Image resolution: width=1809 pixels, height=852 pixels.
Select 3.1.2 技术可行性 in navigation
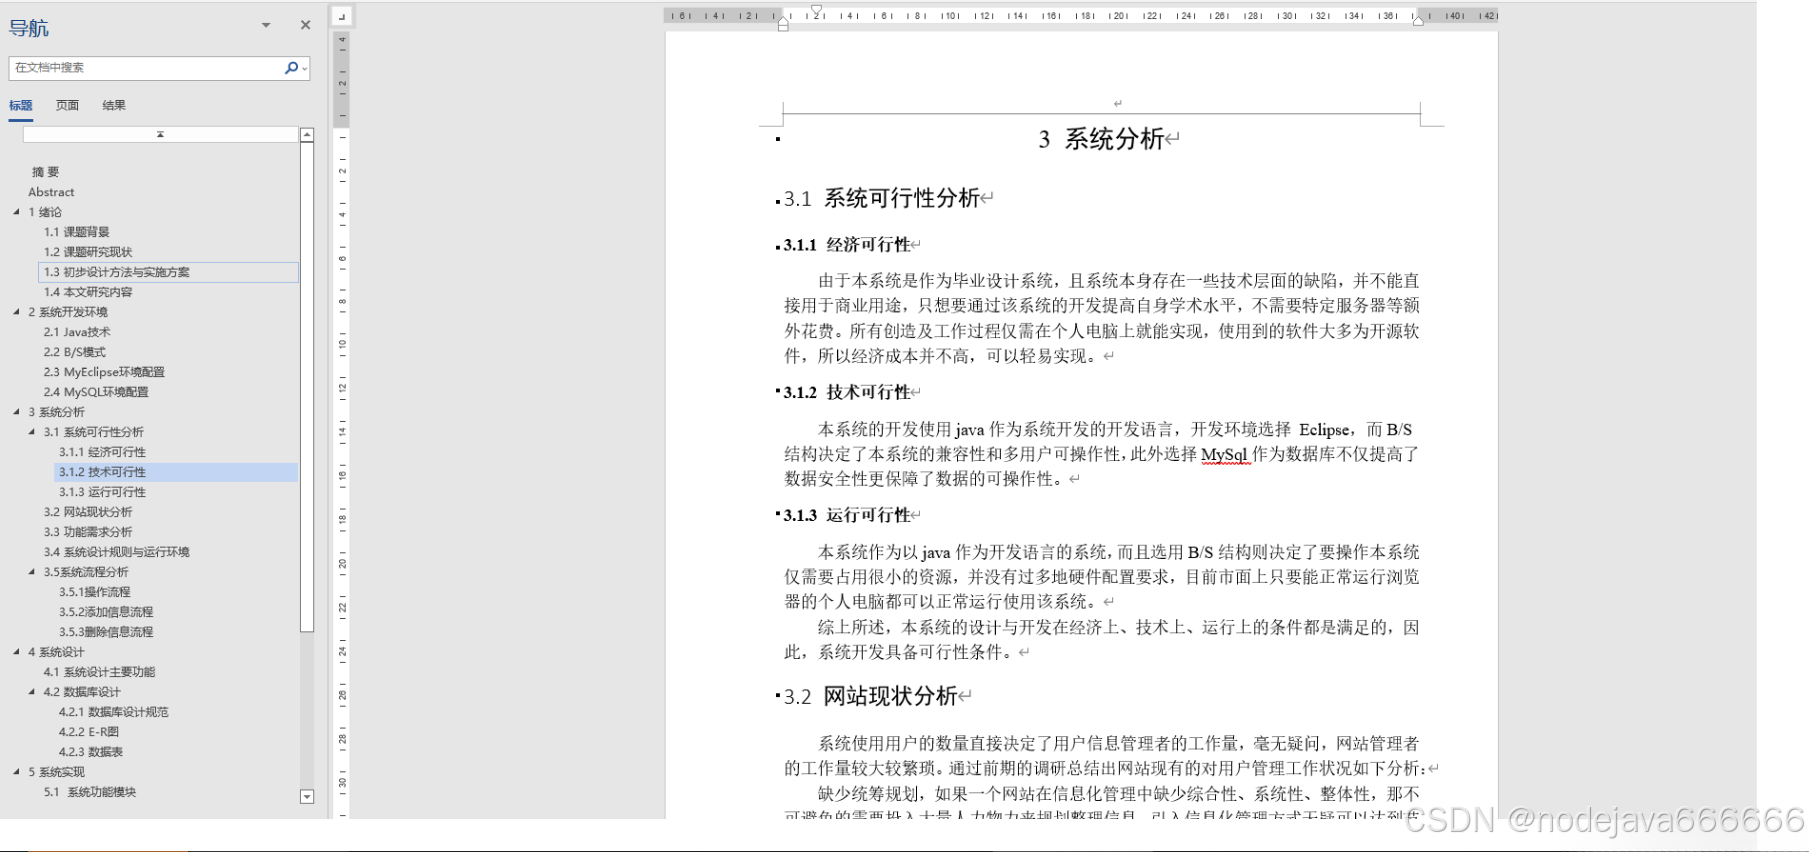176,472
